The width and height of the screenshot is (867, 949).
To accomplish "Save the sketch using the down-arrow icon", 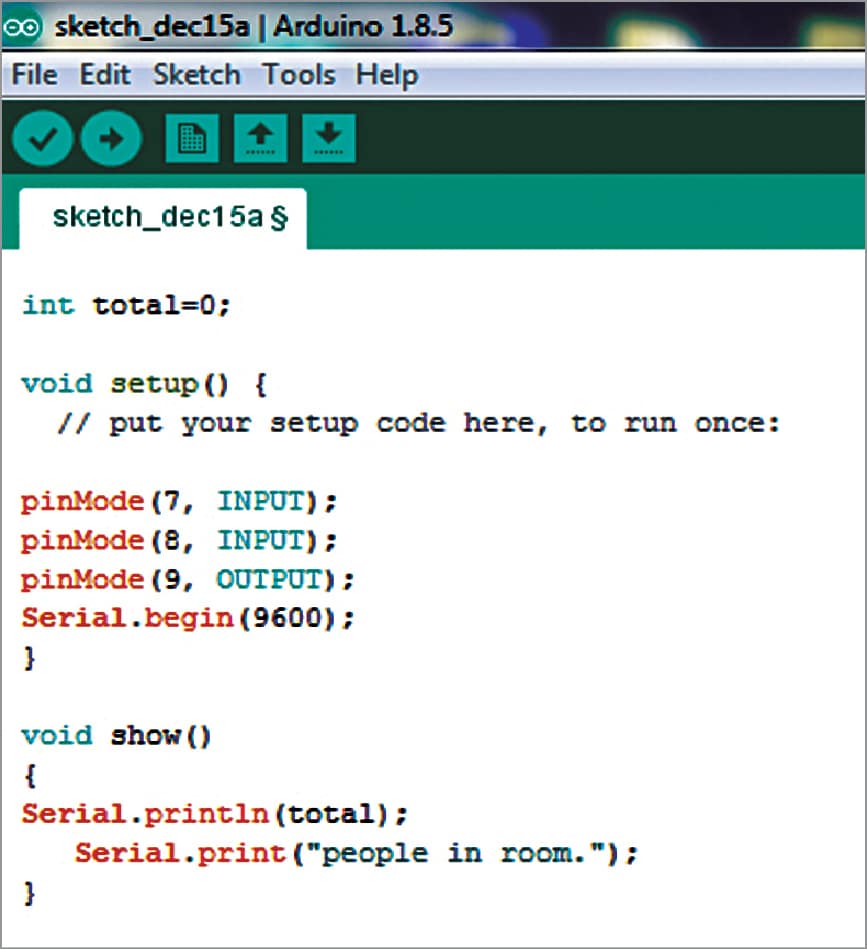I will click(329, 138).
